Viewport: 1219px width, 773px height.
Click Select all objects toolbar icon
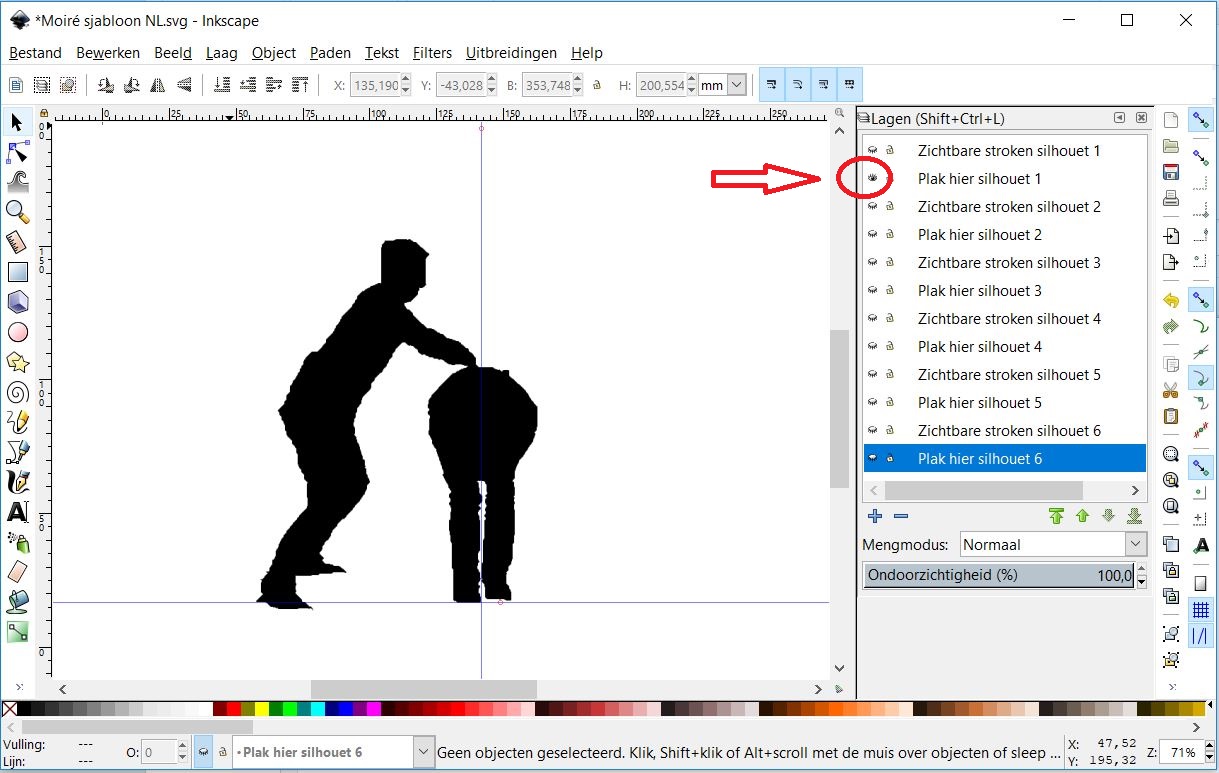click(17, 85)
